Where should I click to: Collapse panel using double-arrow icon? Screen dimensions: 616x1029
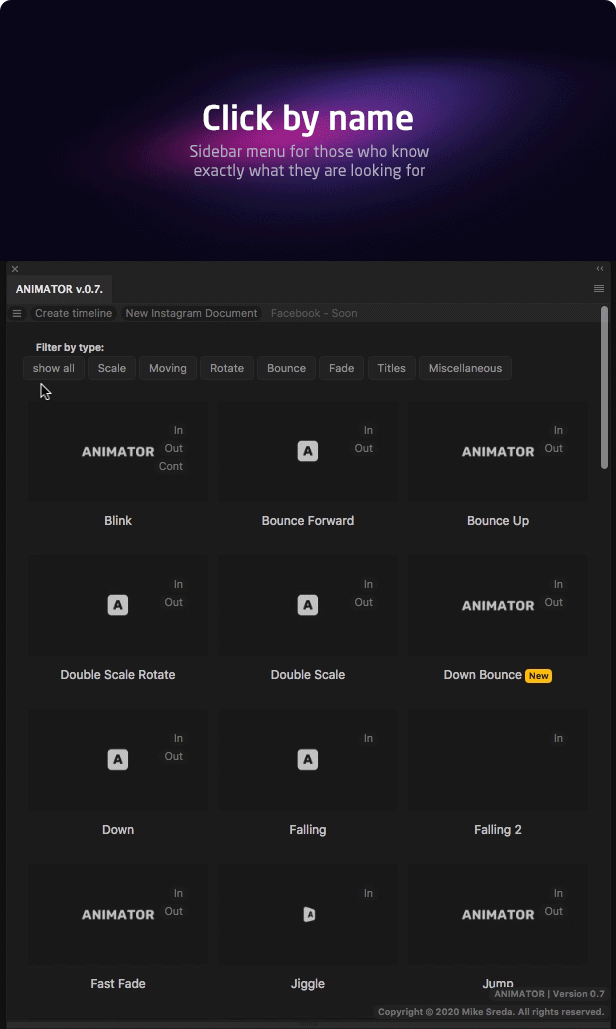coord(600,269)
